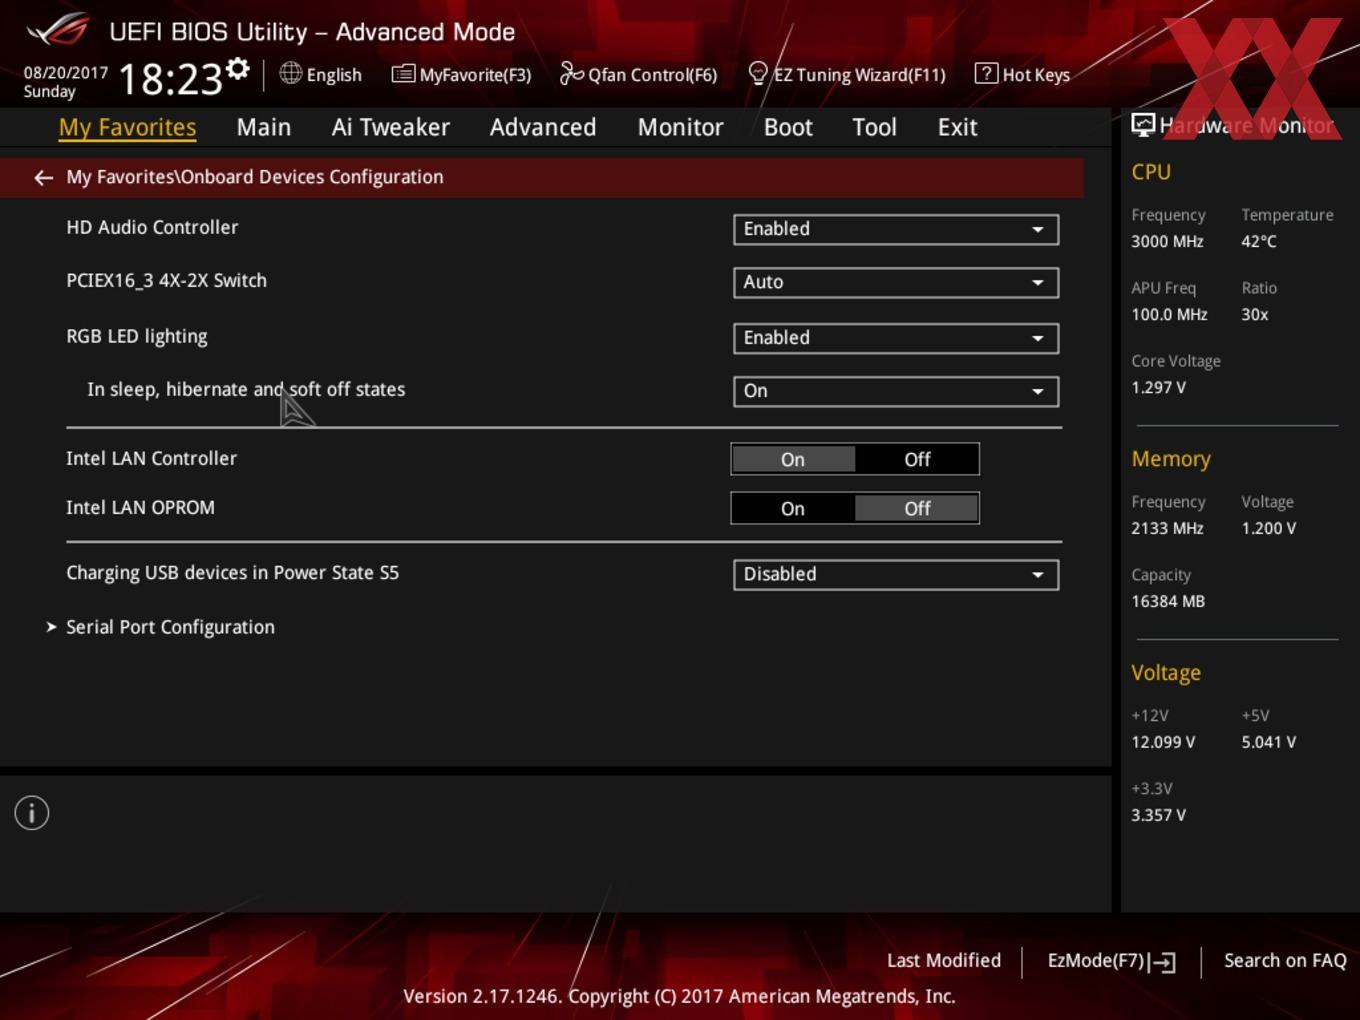
Task: Open the HD Audio Controller dropdown
Action: [x=895, y=229]
